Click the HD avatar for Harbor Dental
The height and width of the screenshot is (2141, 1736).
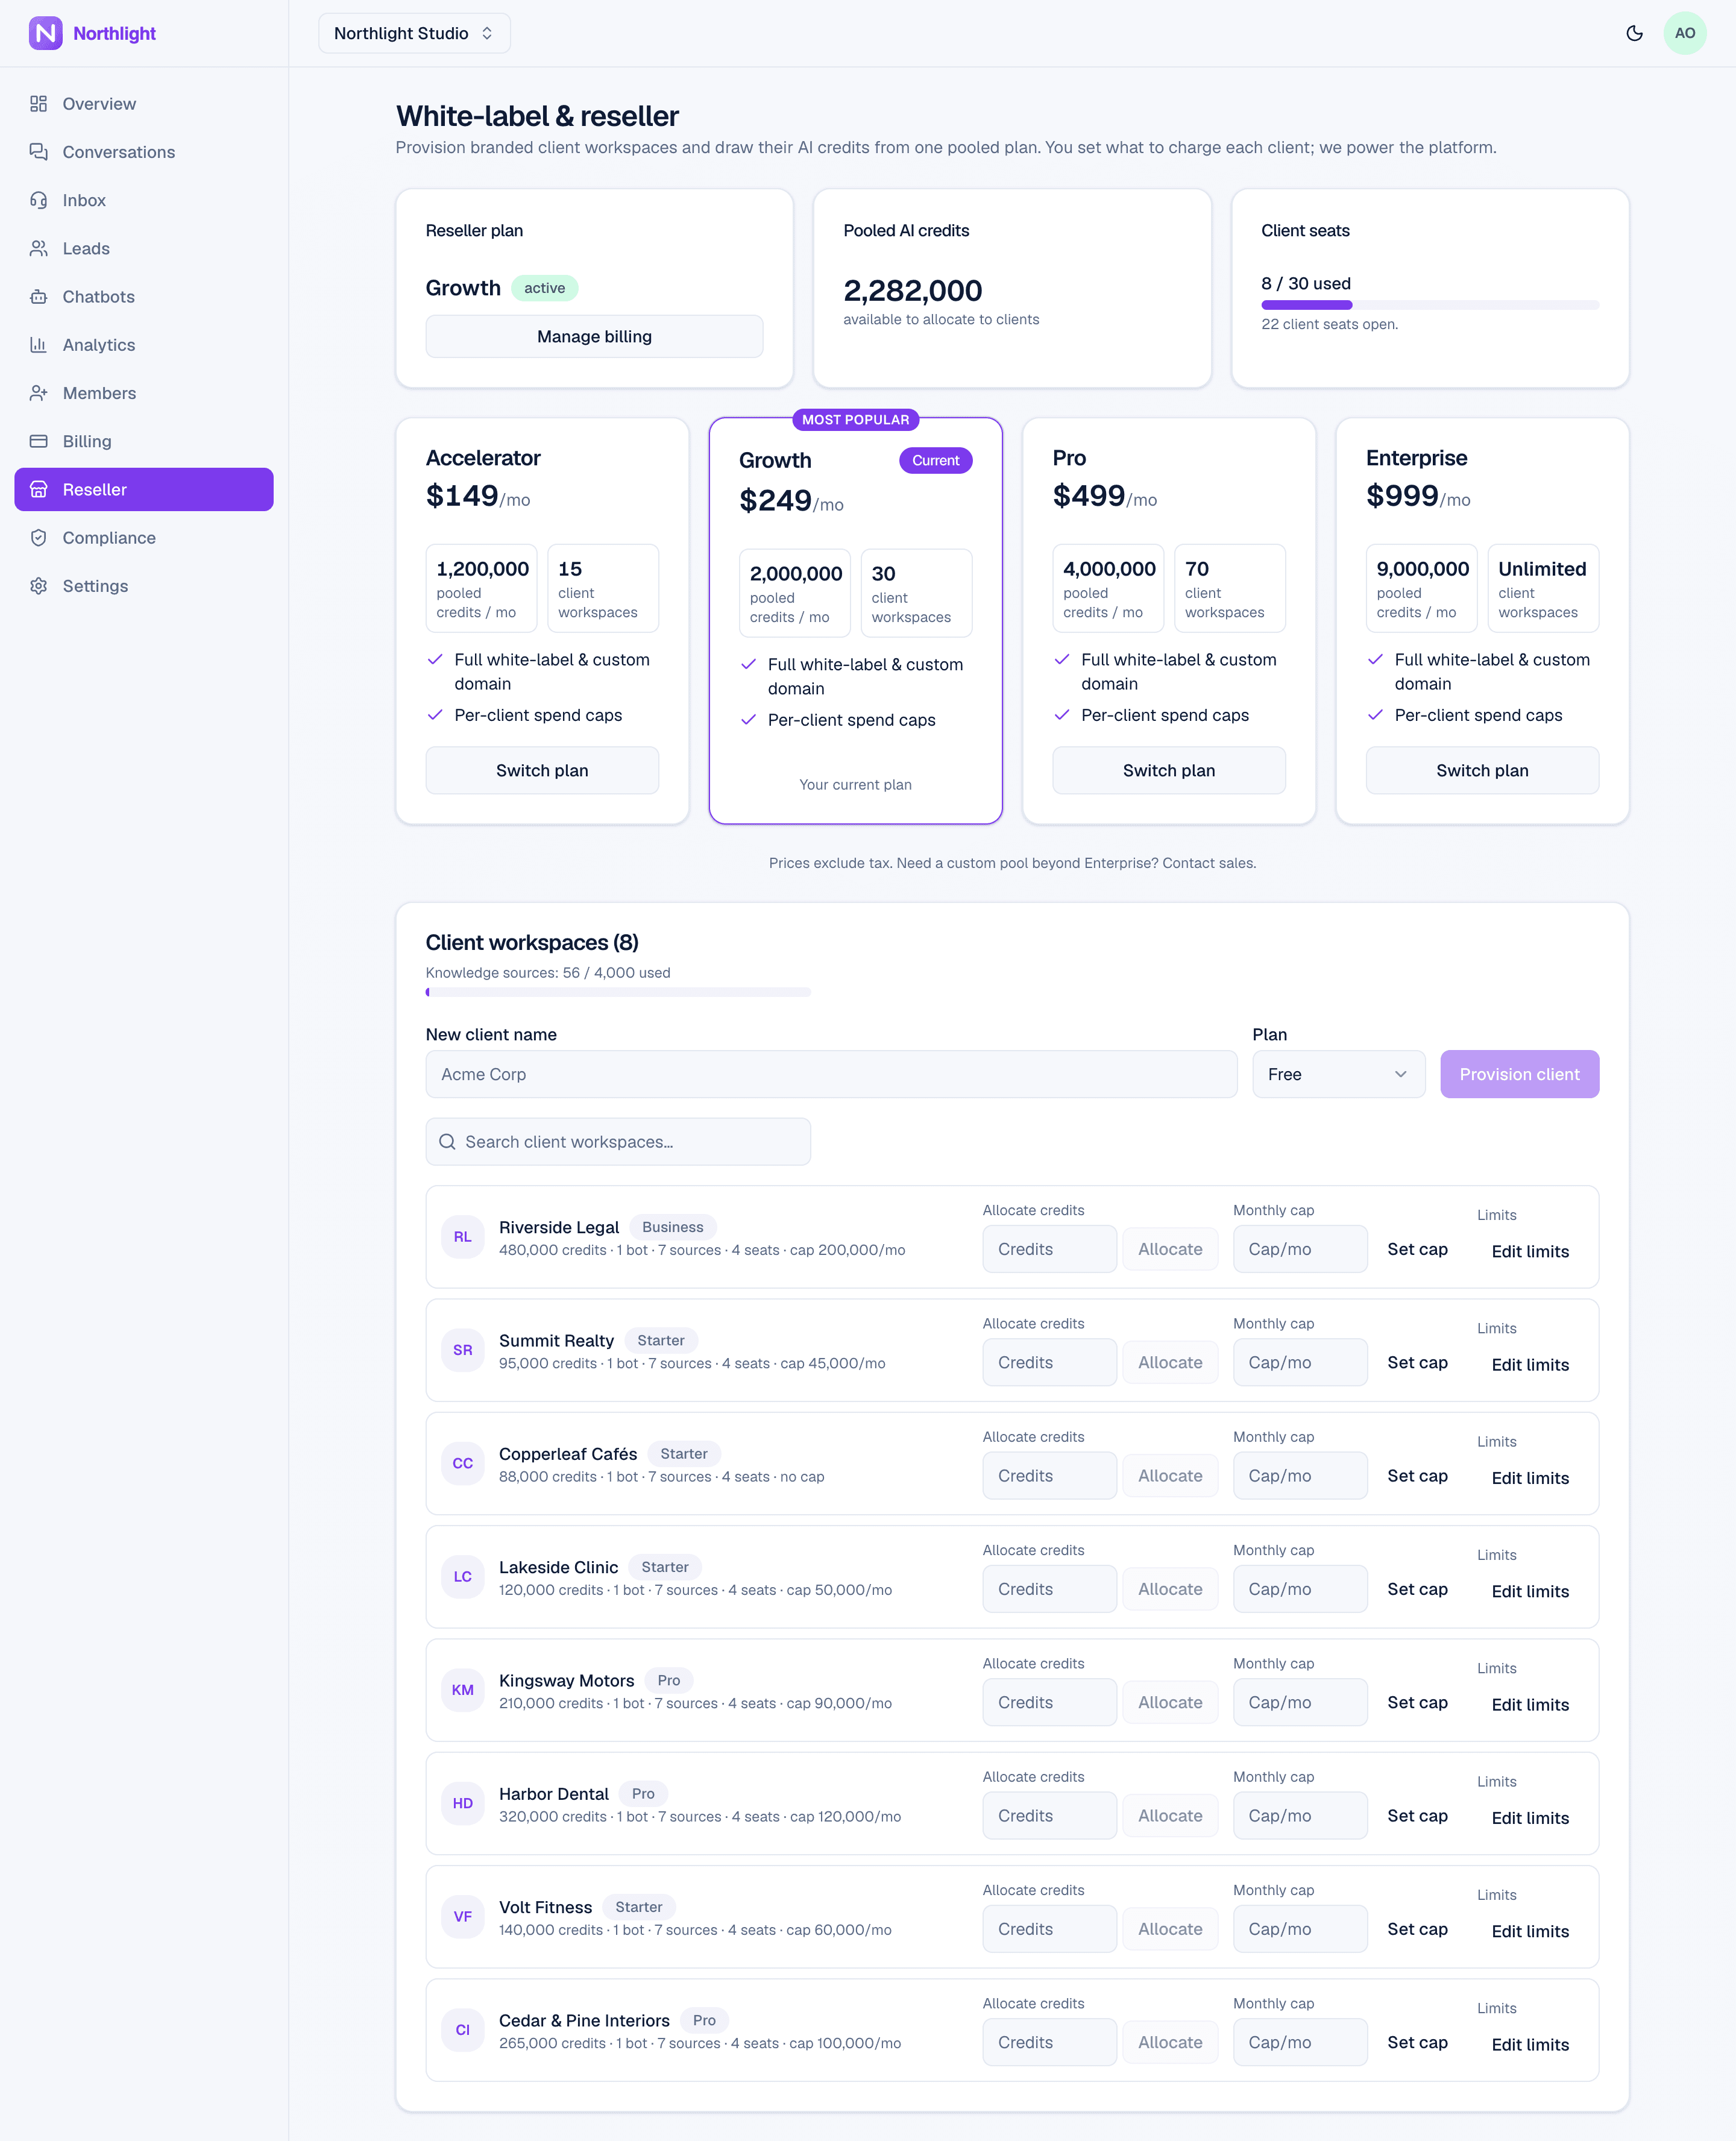[462, 1803]
